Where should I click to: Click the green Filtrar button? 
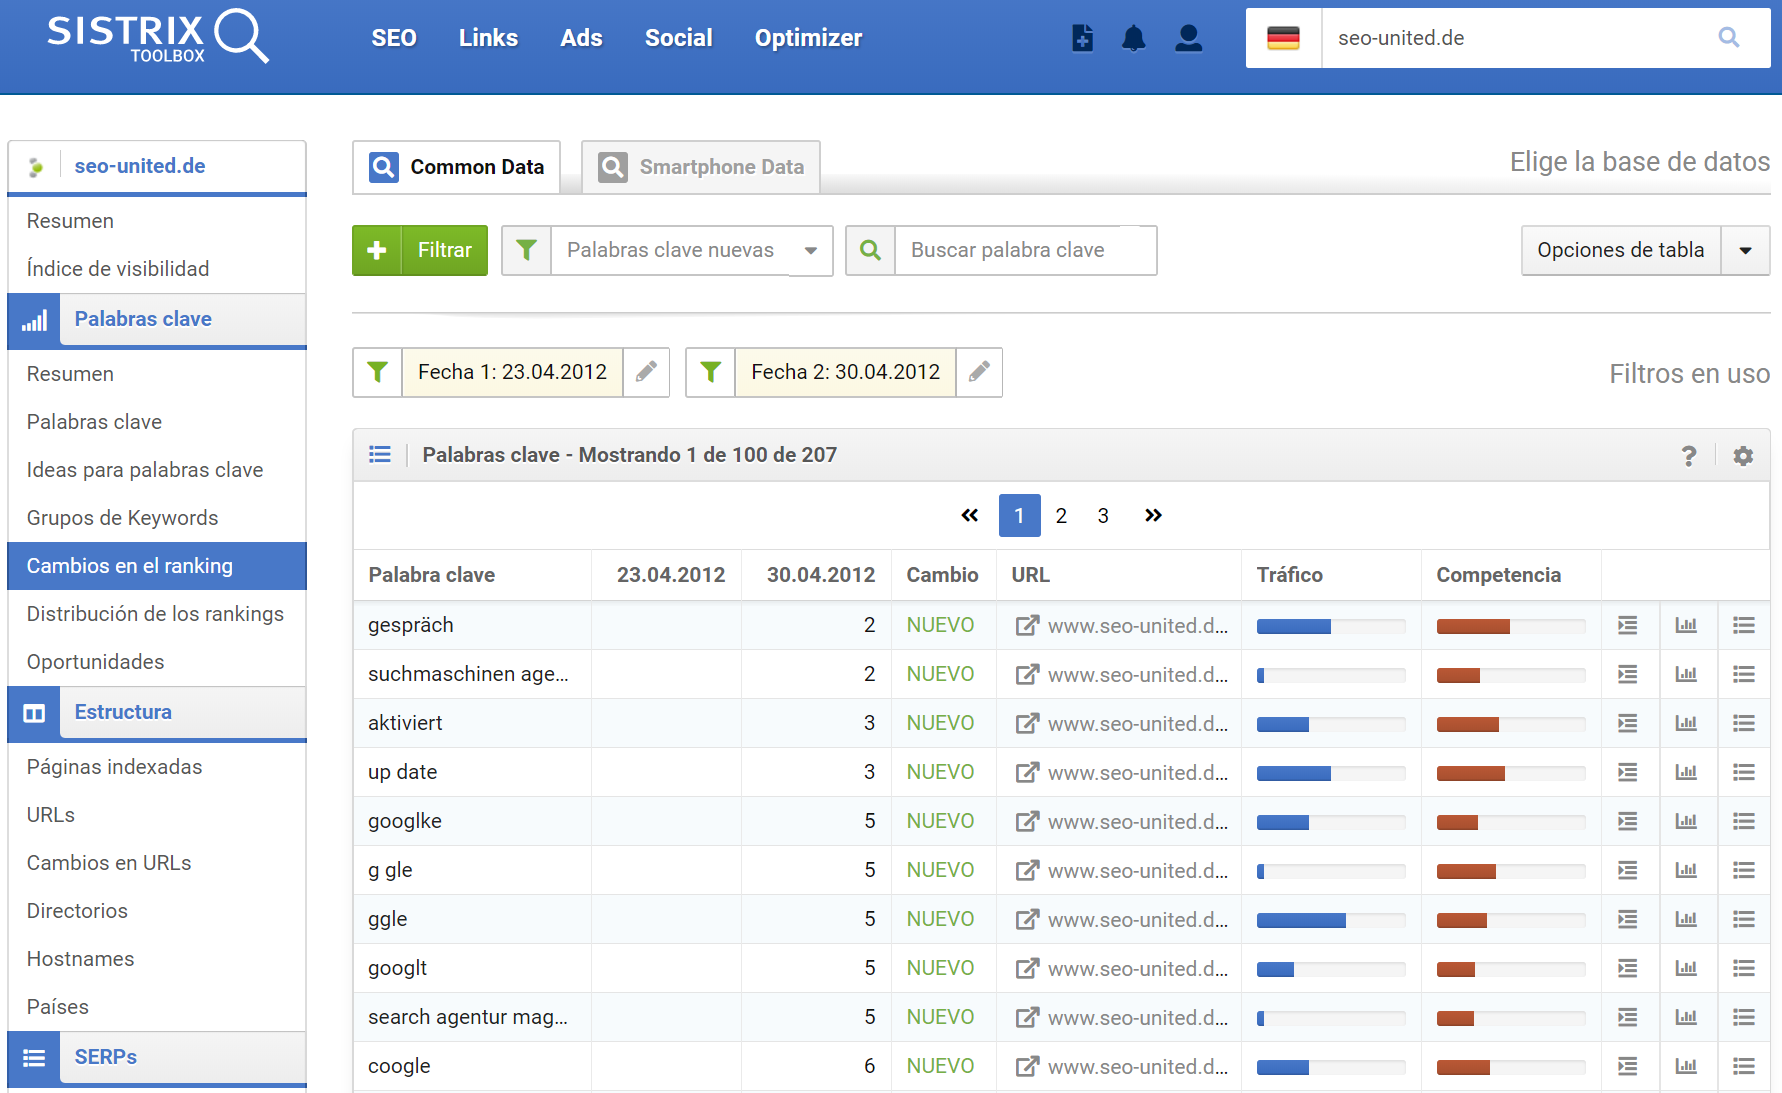pyautogui.click(x=420, y=251)
